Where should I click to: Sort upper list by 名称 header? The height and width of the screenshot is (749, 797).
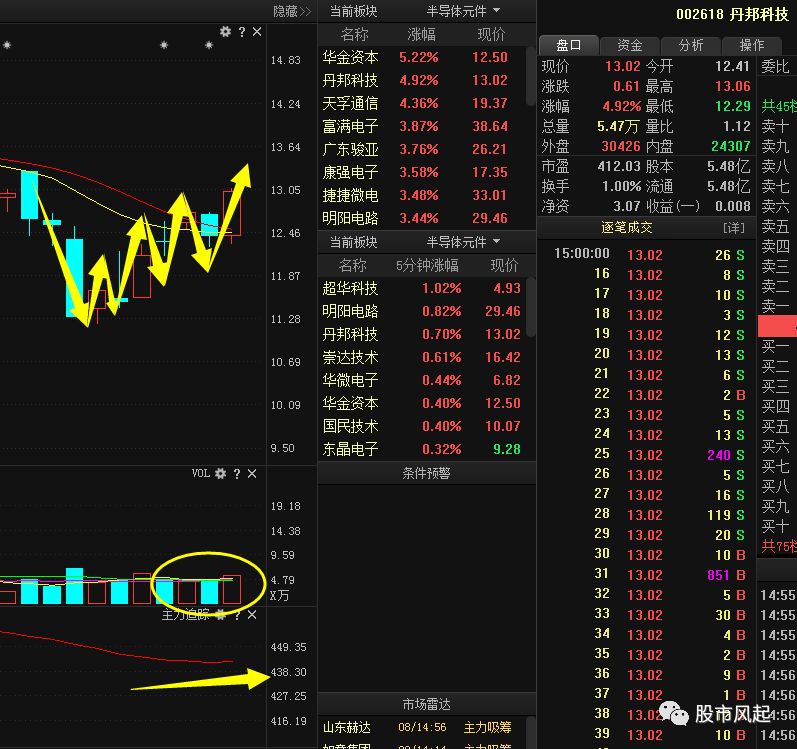tap(354, 34)
